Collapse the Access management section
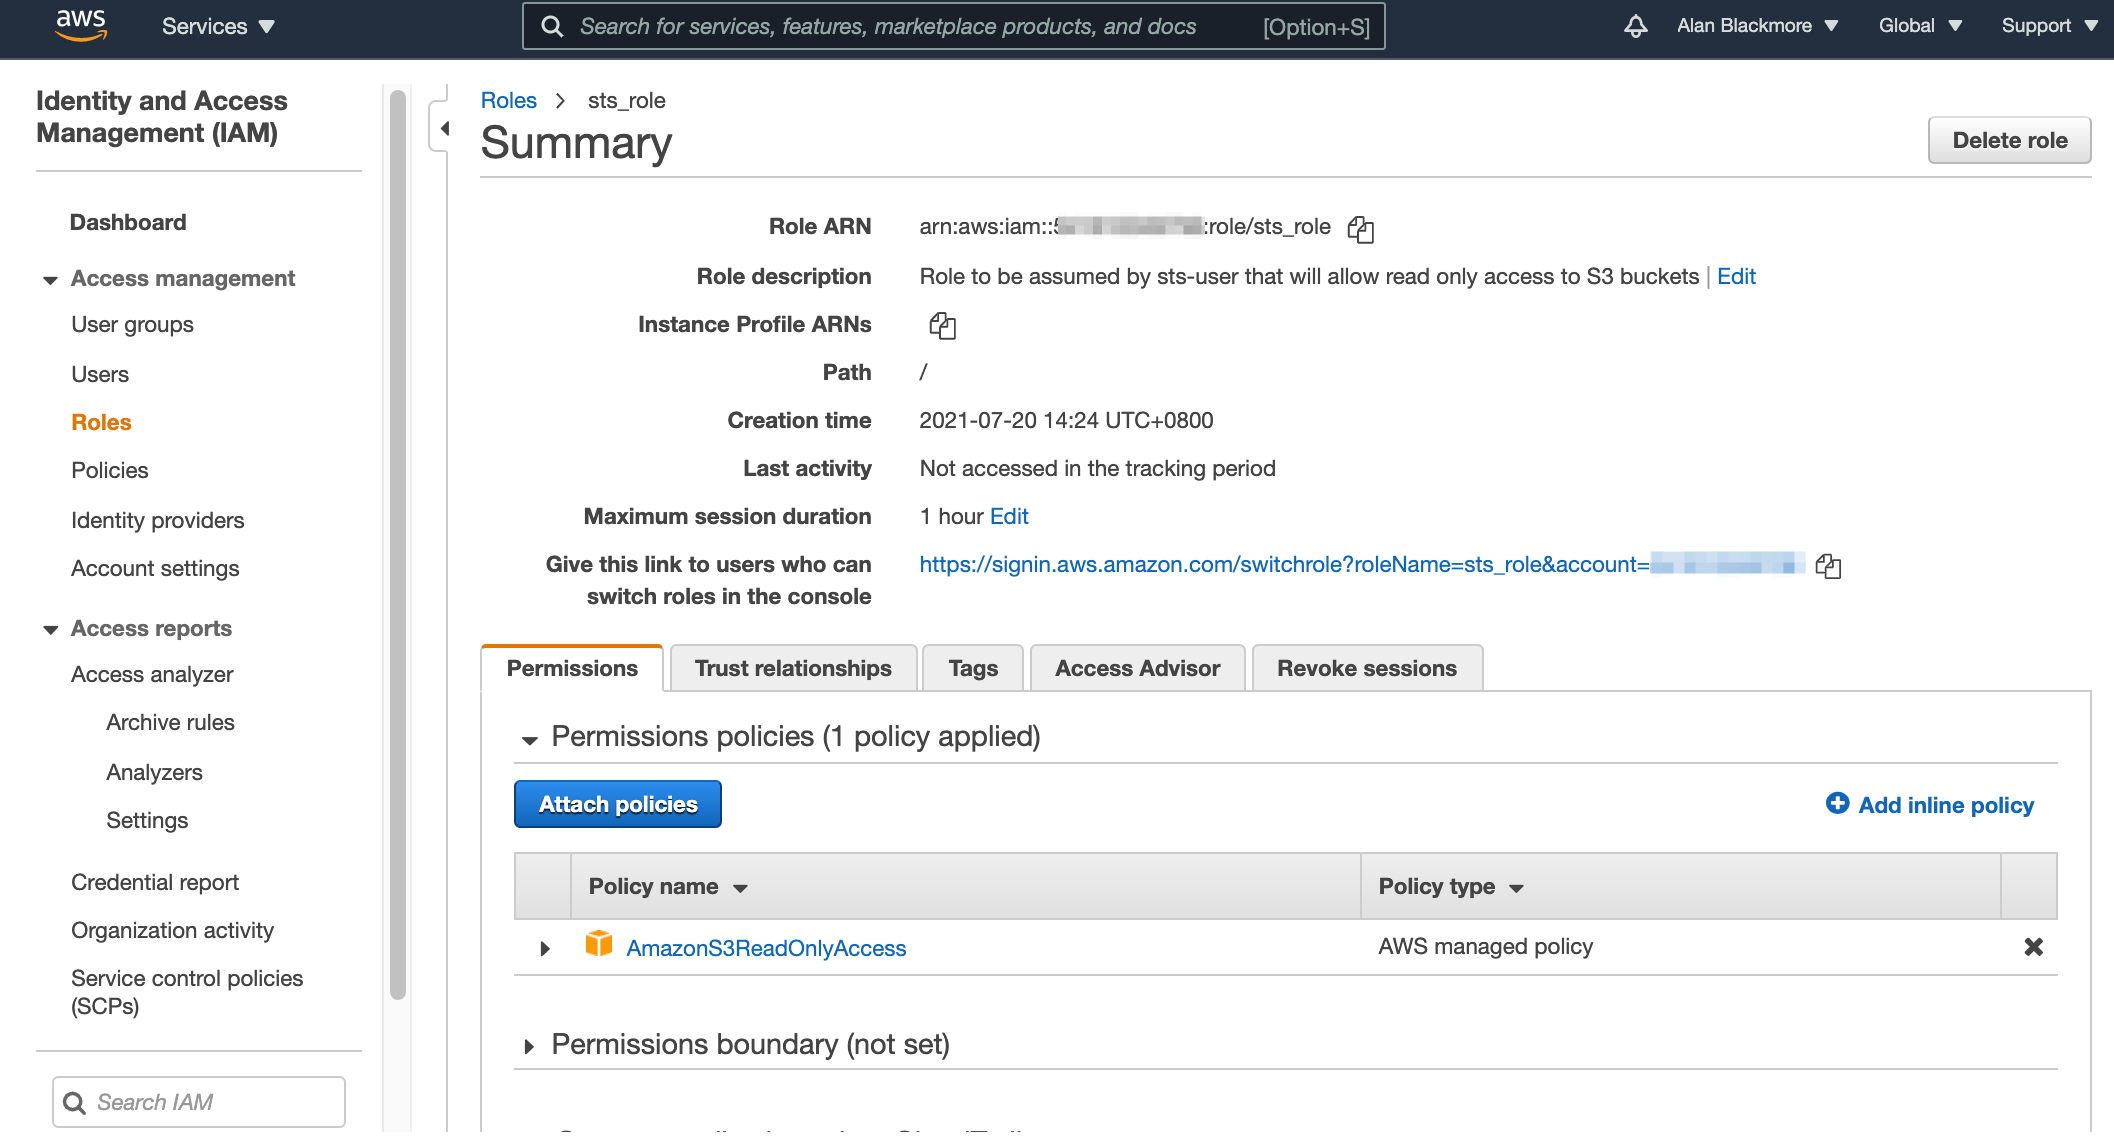Image resolution: width=2114 pixels, height=1136 pixels. [x=49, y=280]
